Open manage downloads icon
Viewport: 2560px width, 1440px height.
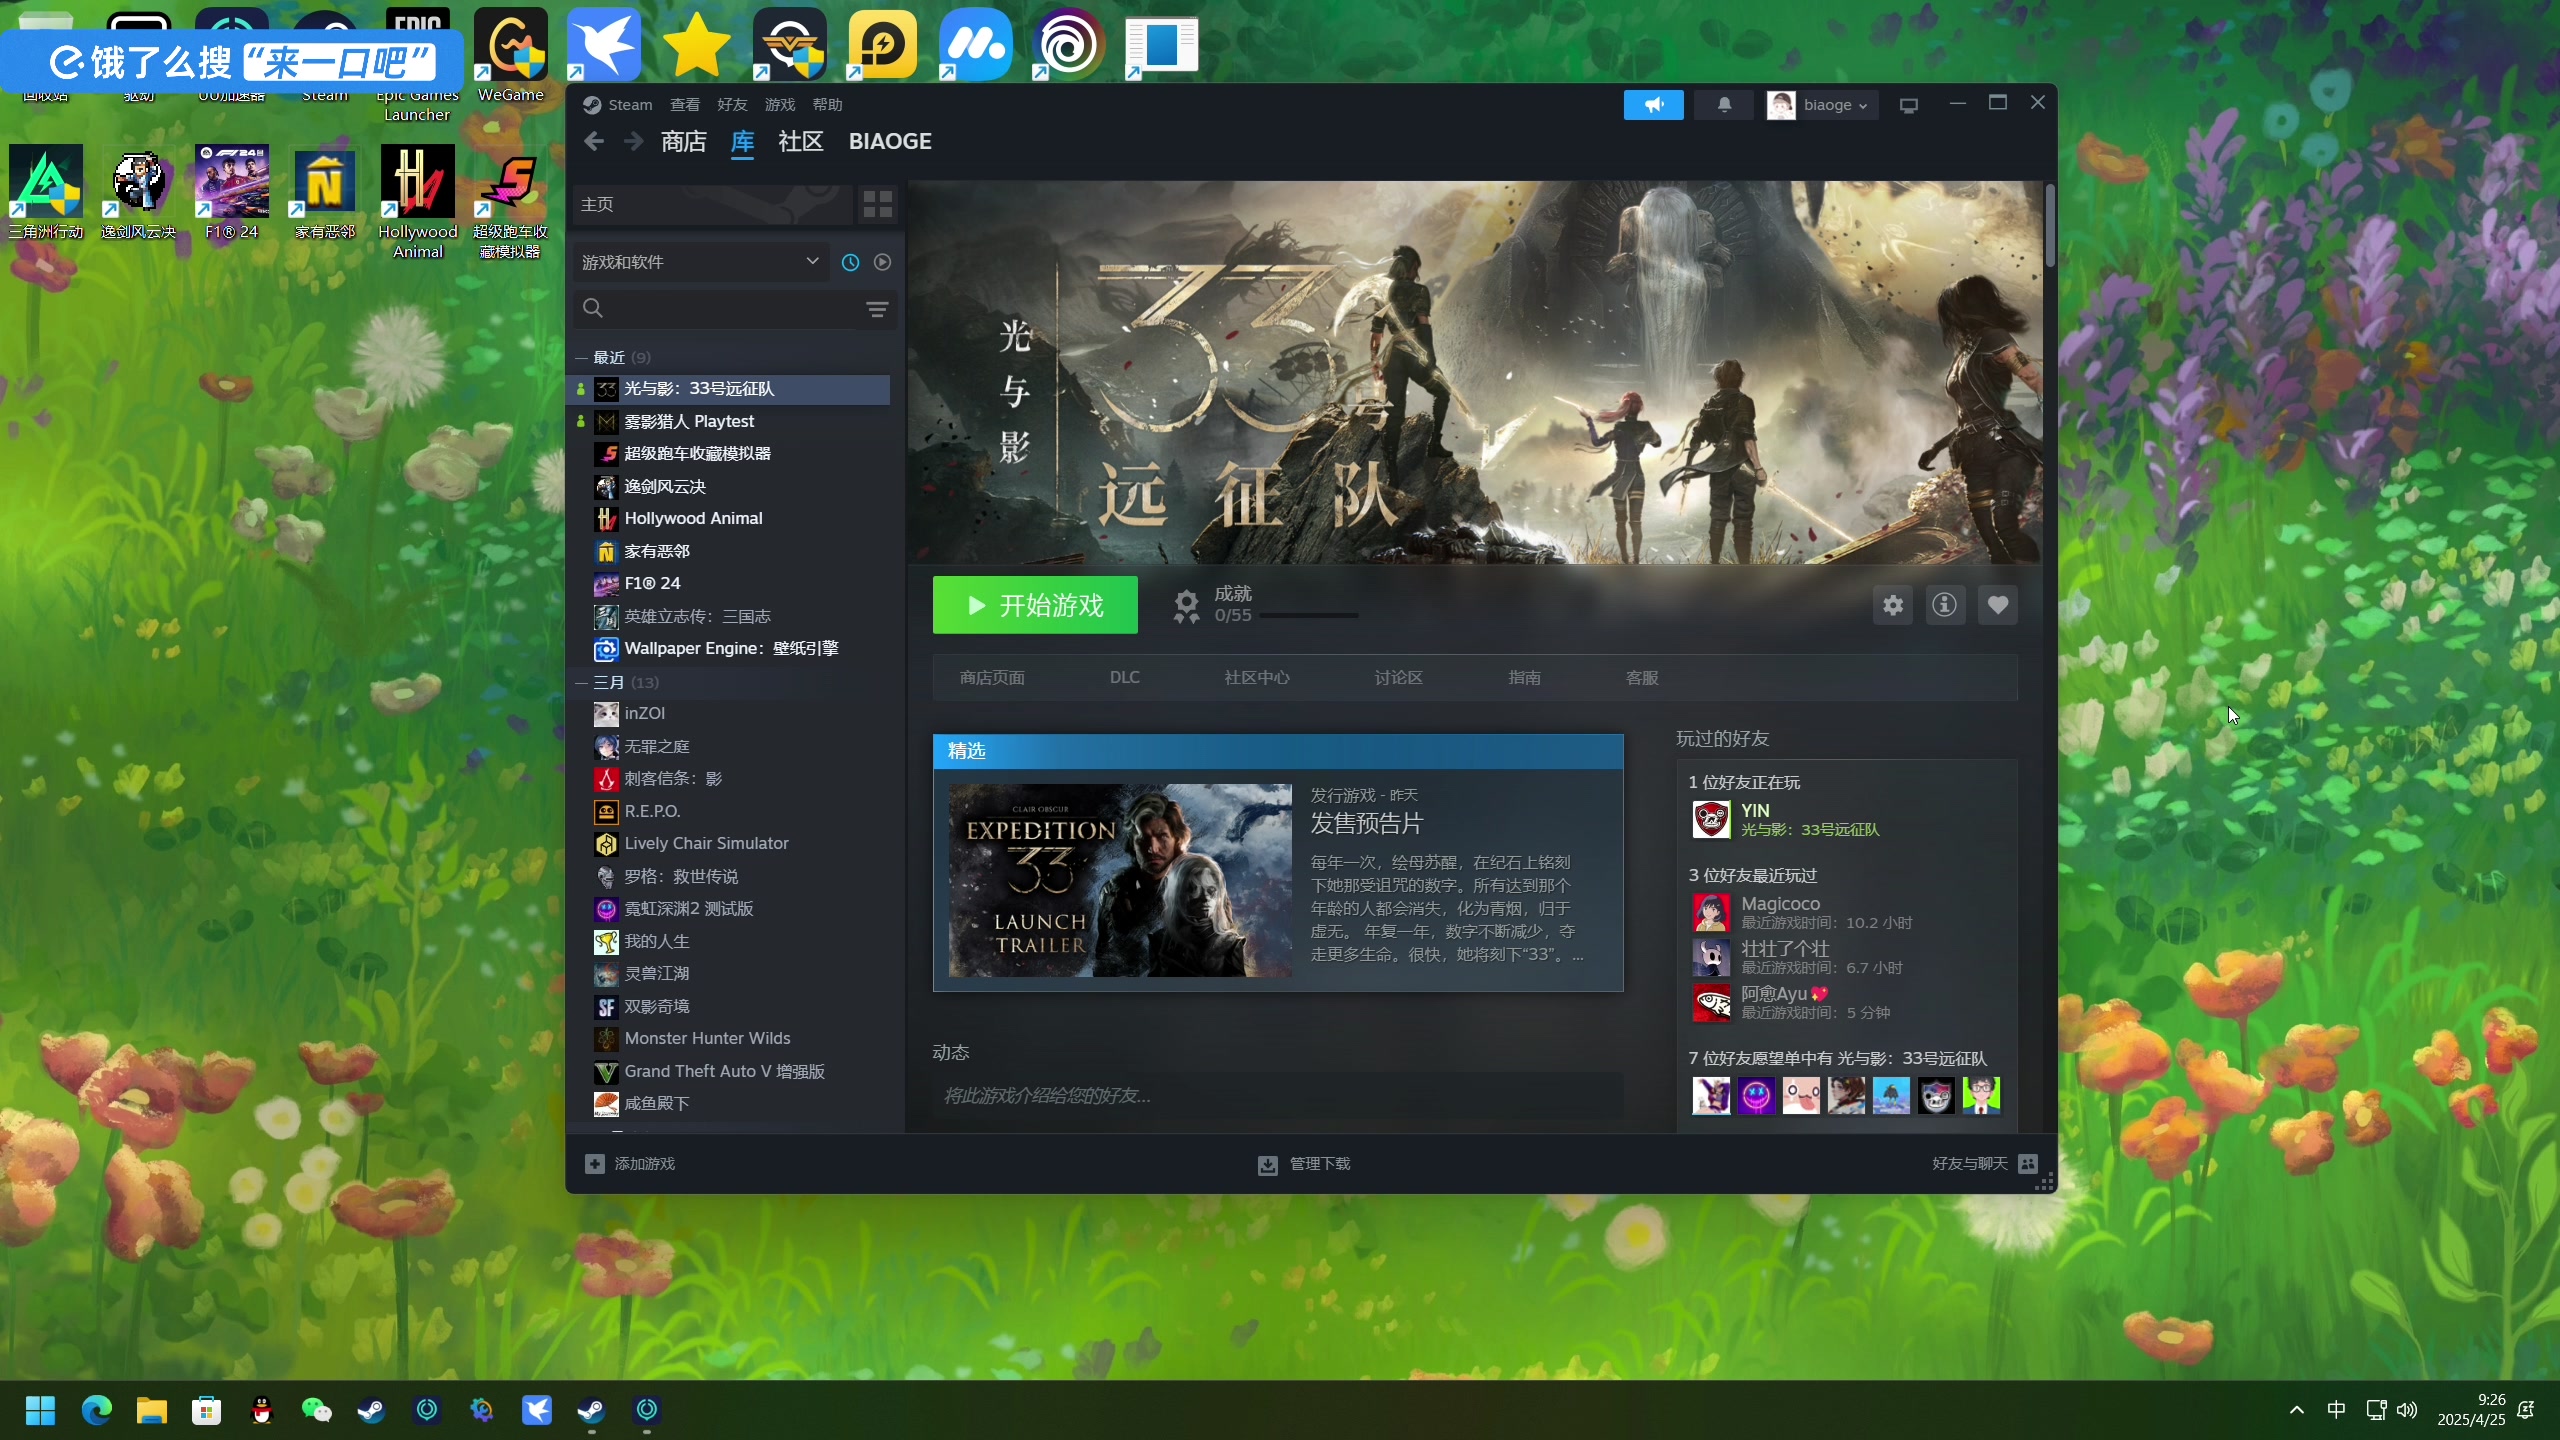pyautogui.click(x=1267, y=1164)
